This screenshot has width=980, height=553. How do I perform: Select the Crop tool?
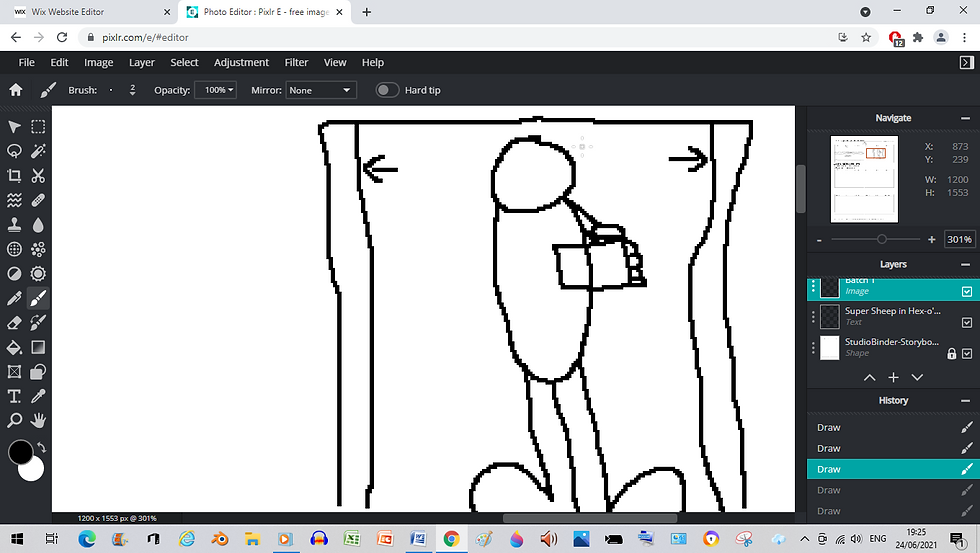pos(14,176)
